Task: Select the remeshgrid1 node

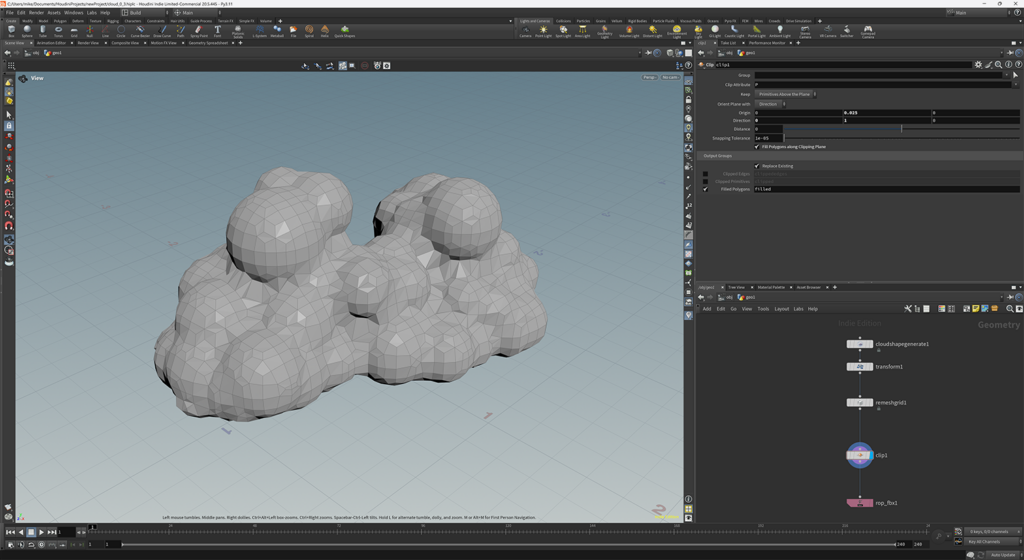Action: click(x=859, y=403)
